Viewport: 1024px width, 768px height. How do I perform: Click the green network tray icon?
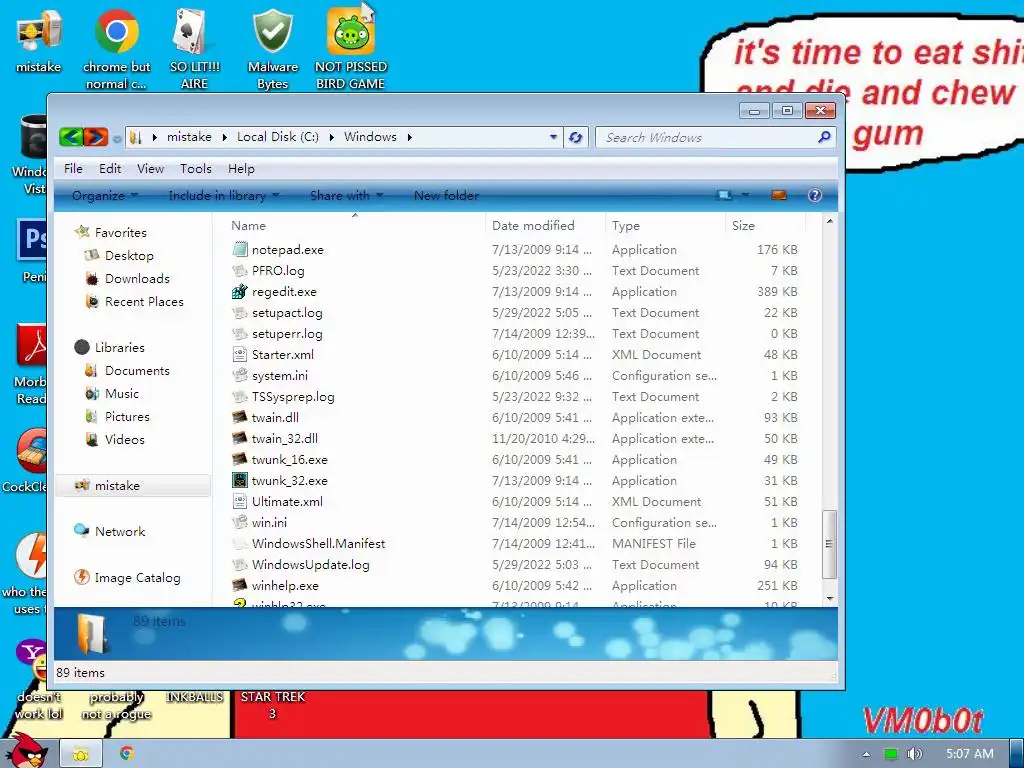[891, 754]
